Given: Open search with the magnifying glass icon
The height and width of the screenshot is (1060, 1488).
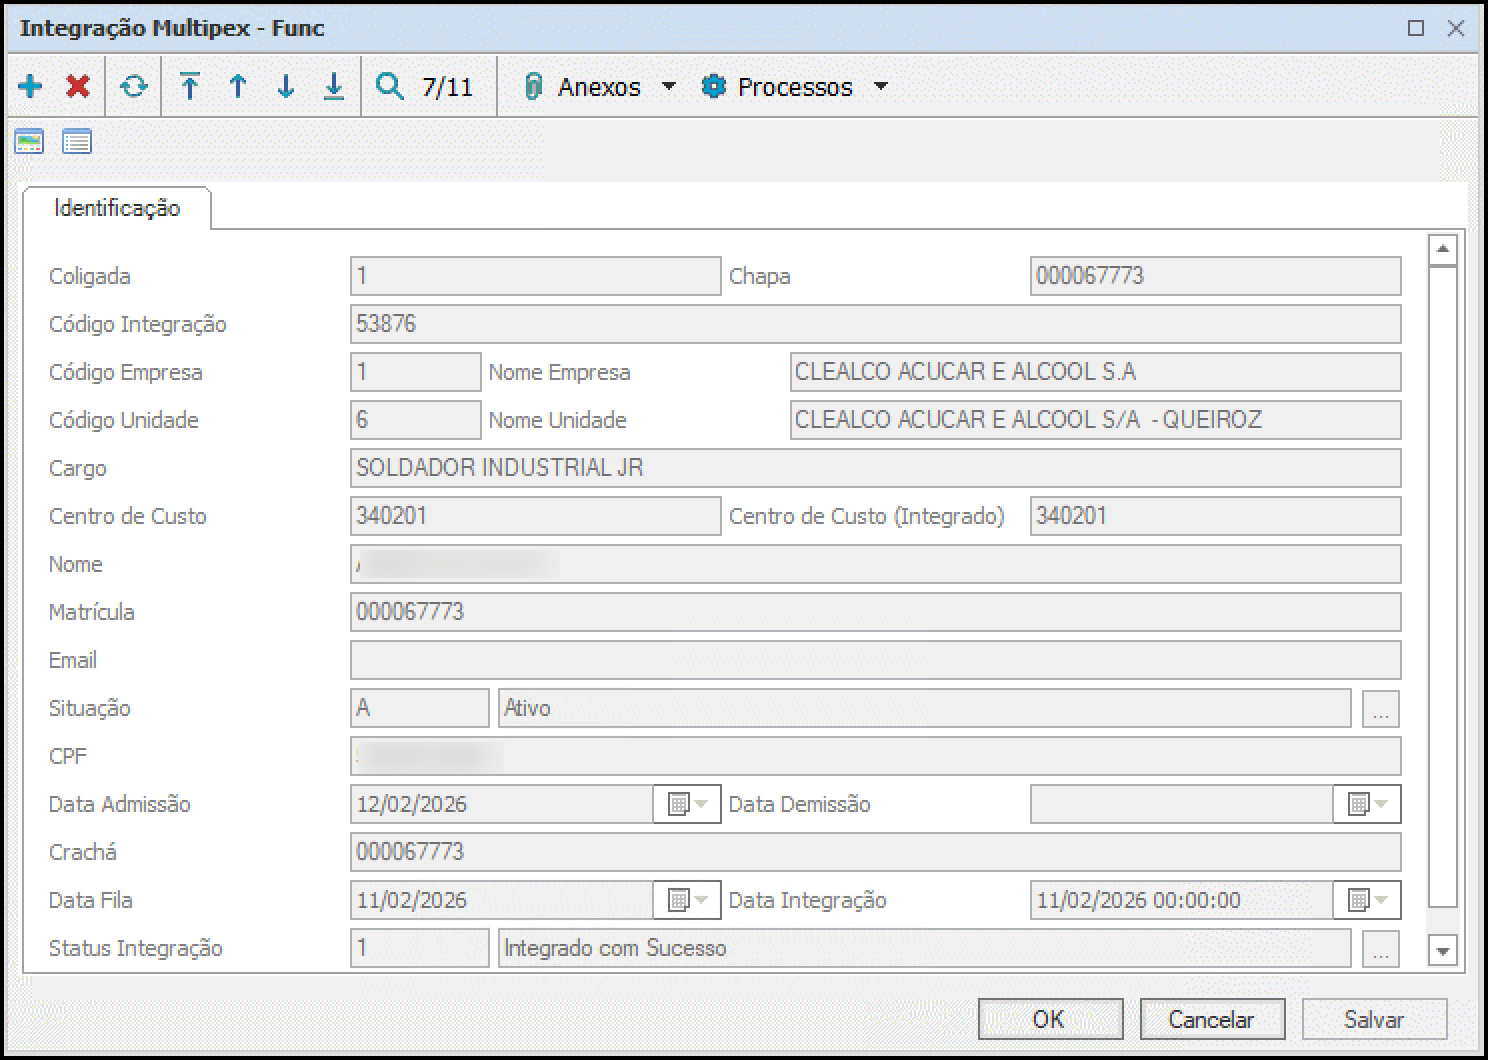Looking at the screenshot, I should click(x=390, y=87).
